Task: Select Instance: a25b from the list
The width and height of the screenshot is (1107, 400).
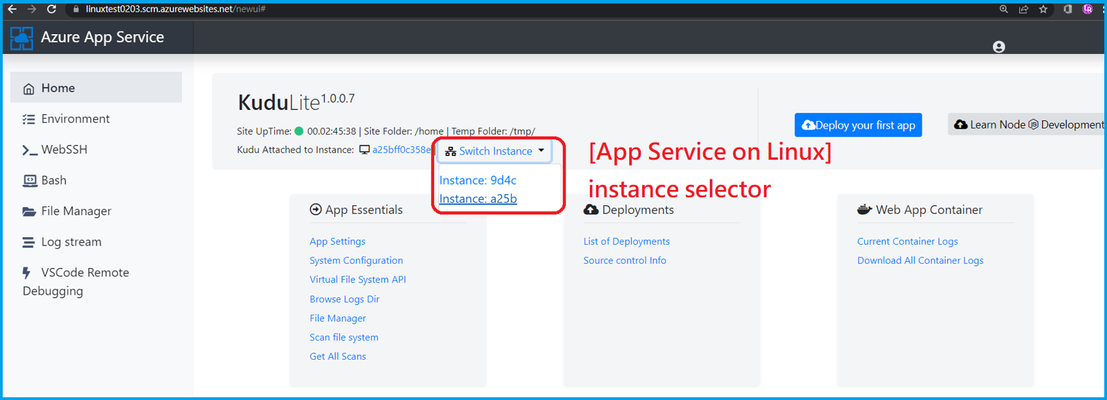Action: (478, 199)
